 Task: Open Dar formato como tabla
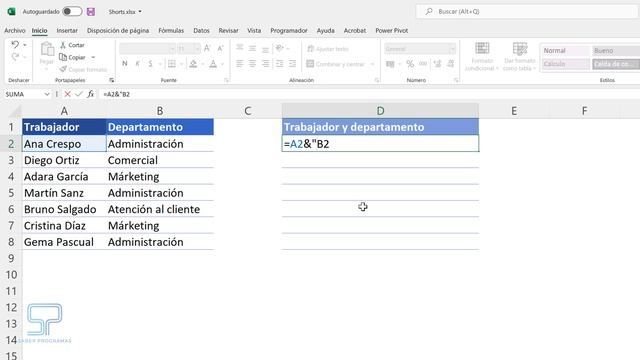coord(520,56)
